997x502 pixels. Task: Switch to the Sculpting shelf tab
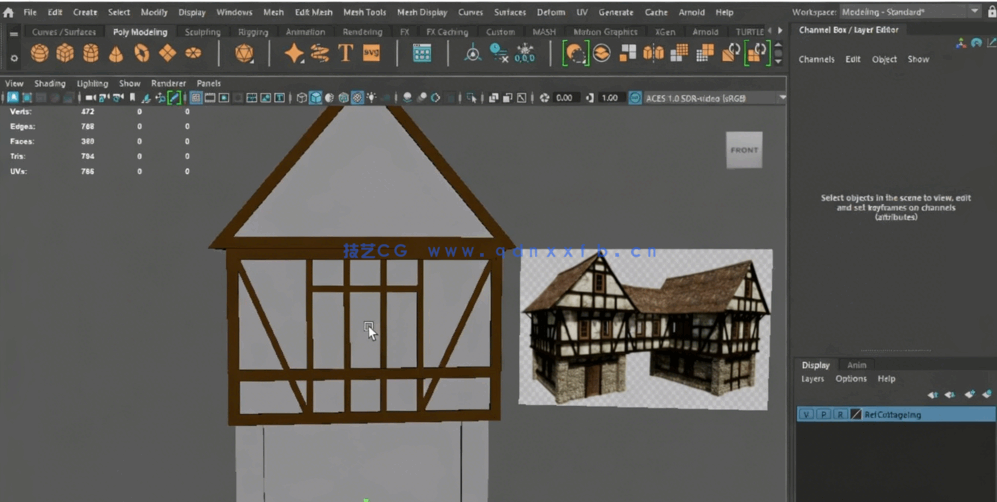[x=203, y=32]
